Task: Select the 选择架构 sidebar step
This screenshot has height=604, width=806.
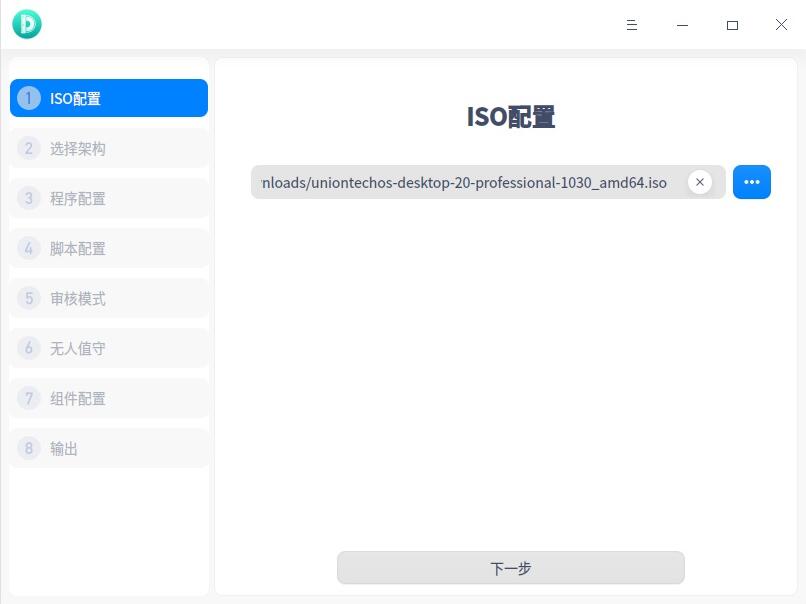Action: 108,148
